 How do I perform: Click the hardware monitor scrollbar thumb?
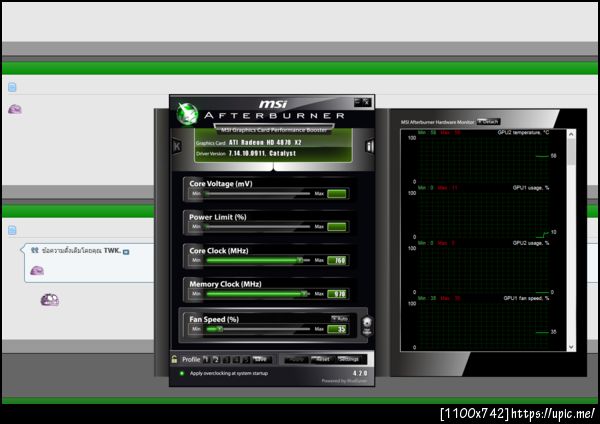click(571, 152)
